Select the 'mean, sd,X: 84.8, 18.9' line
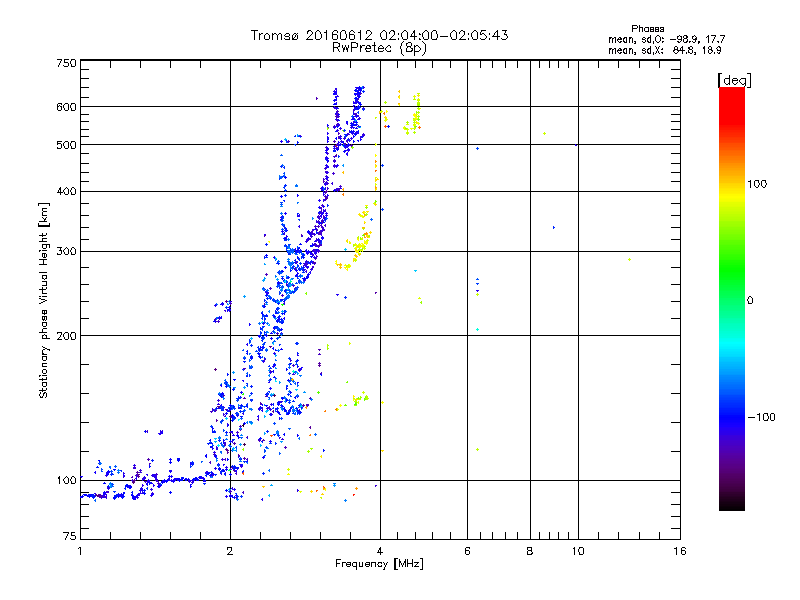 665,50
